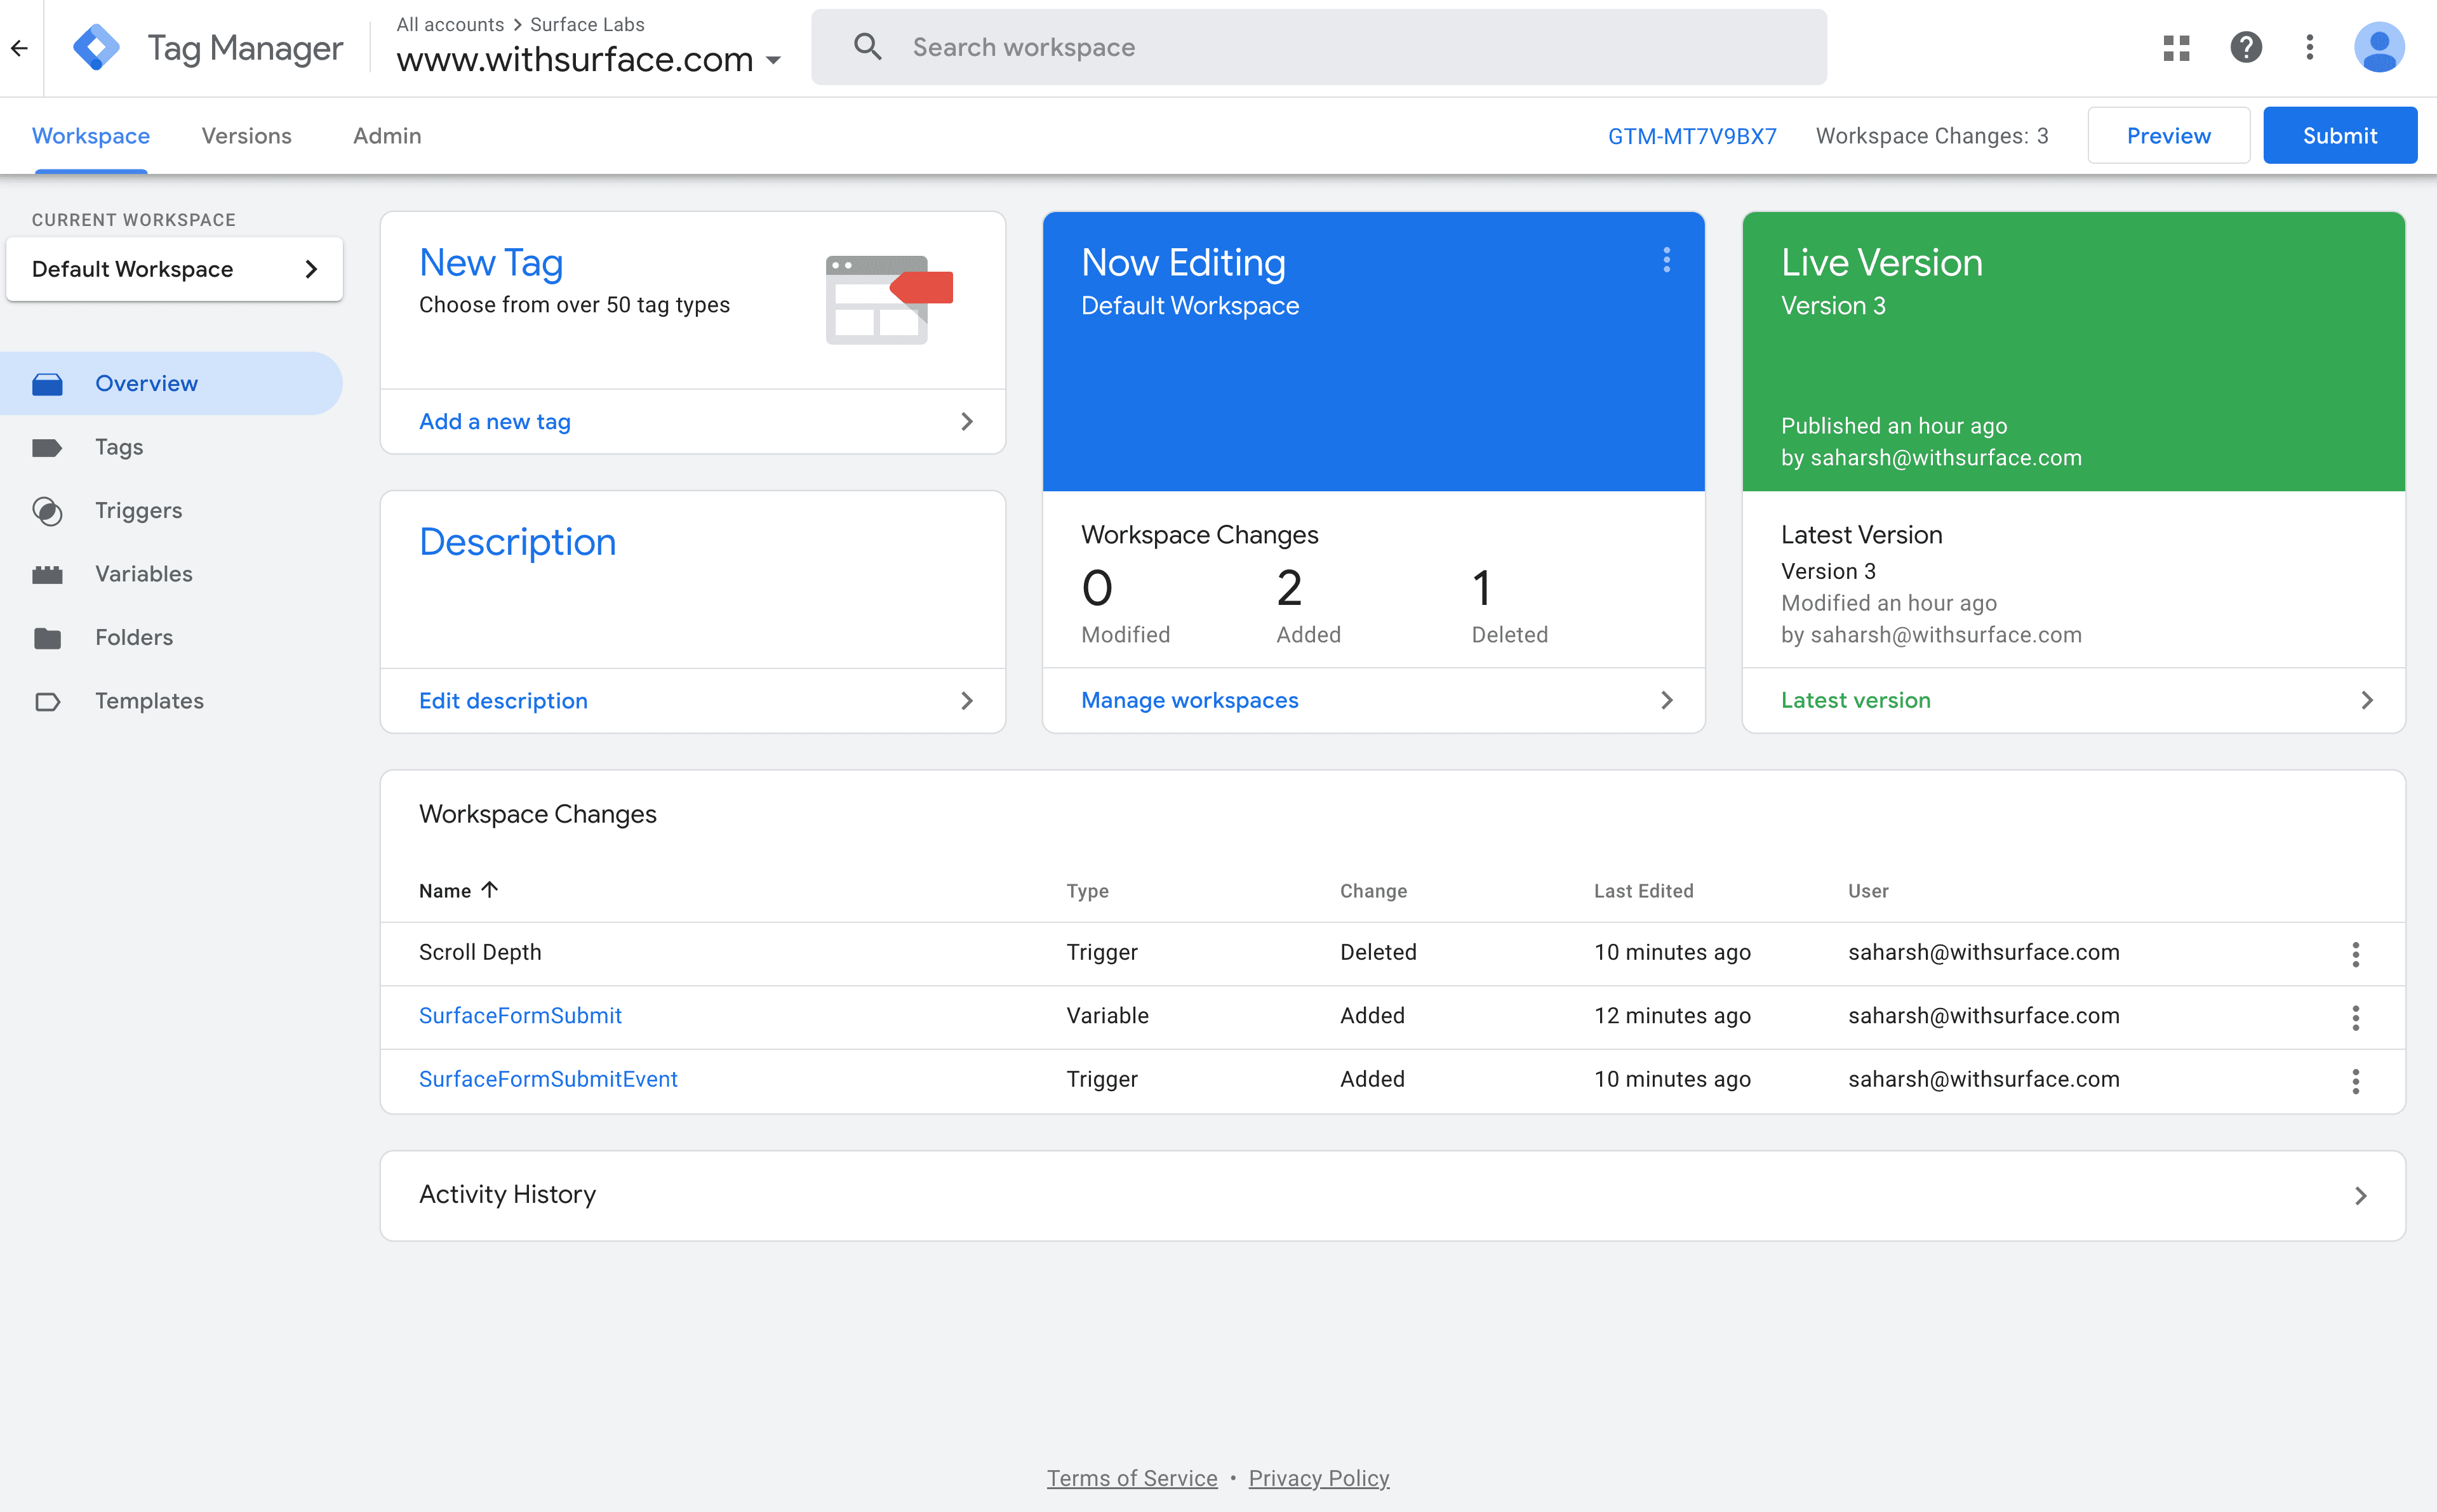The image size is (2437, 1512).
Task: Click the user account avatar
Action: [2379, 47]
